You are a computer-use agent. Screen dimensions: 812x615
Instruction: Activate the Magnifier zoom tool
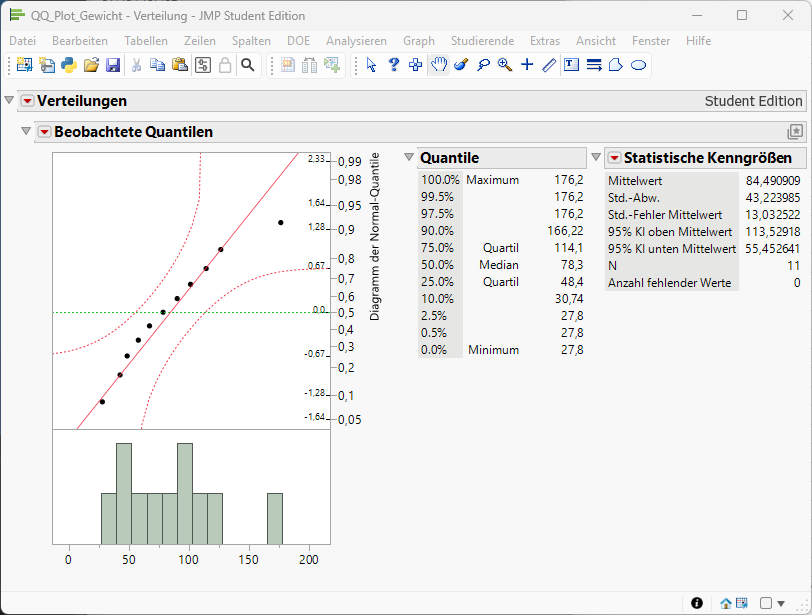click(x=505, y=65)
